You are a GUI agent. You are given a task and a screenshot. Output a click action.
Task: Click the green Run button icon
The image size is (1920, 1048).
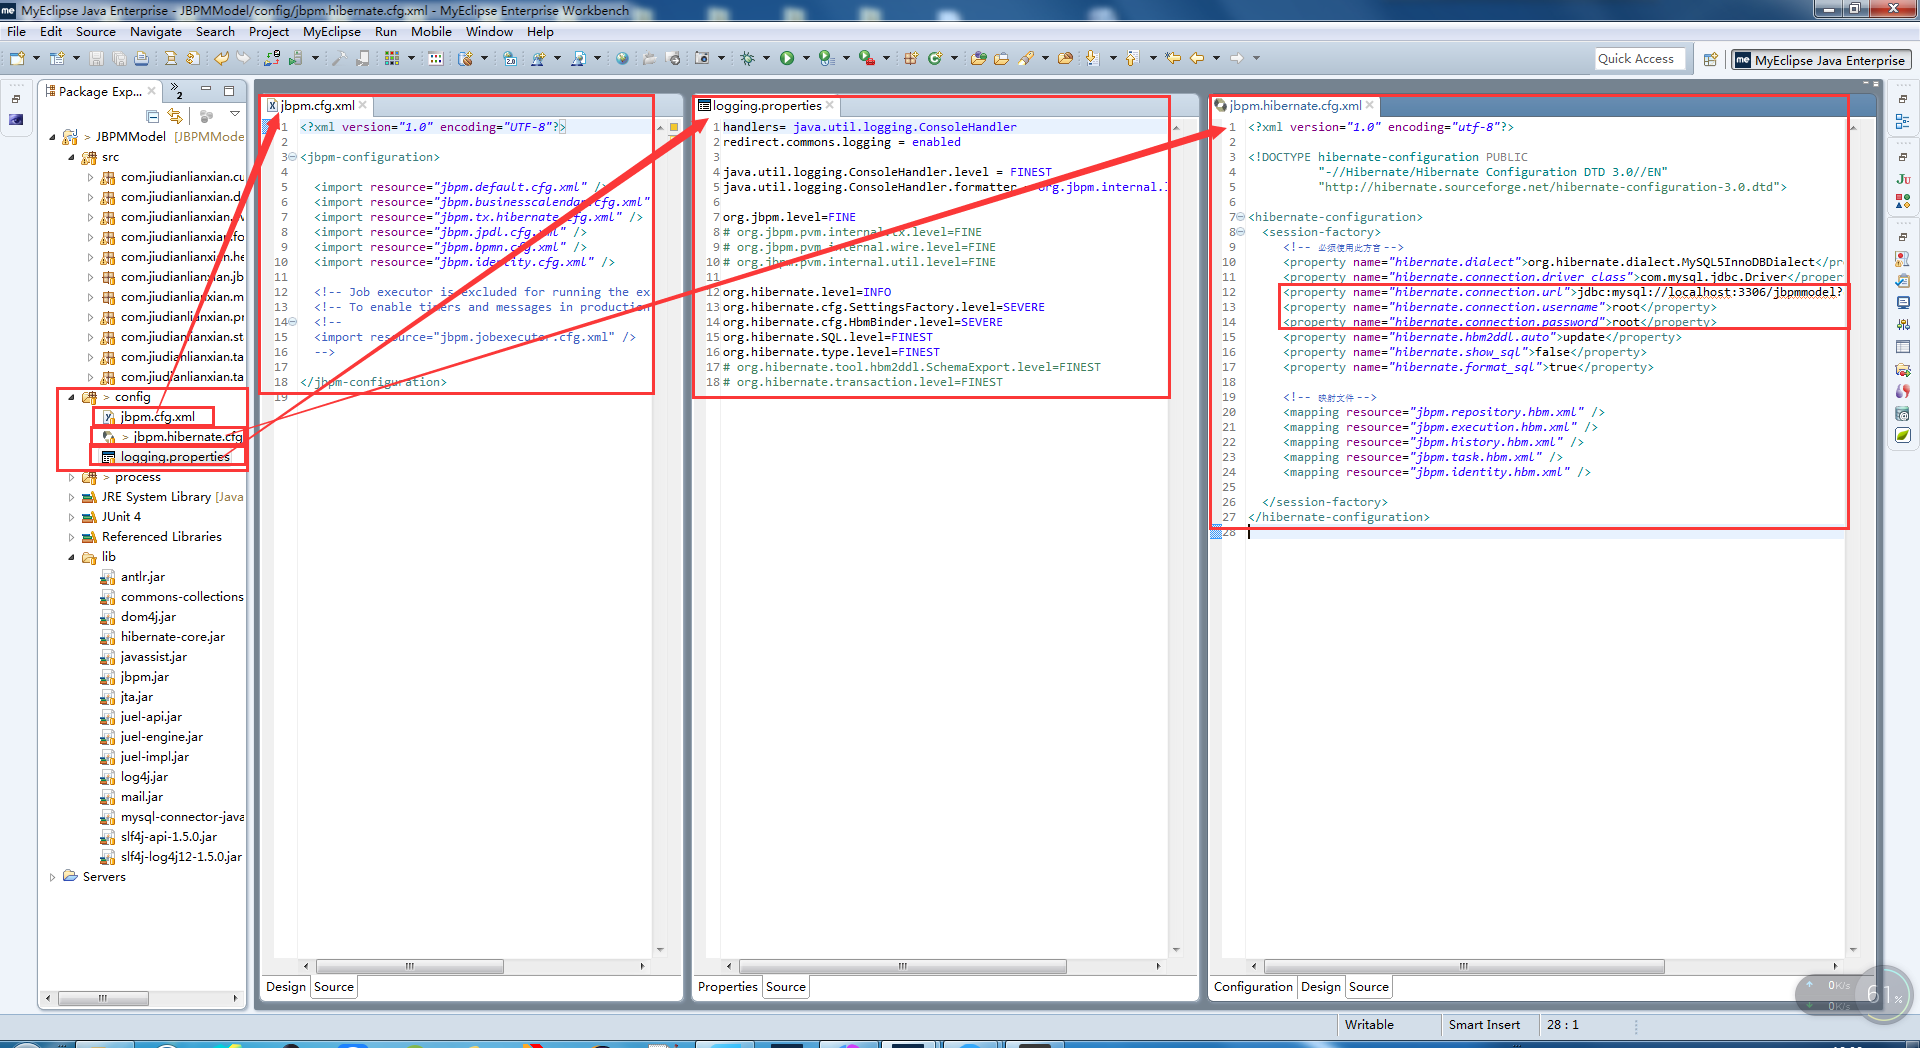point(787,59)
